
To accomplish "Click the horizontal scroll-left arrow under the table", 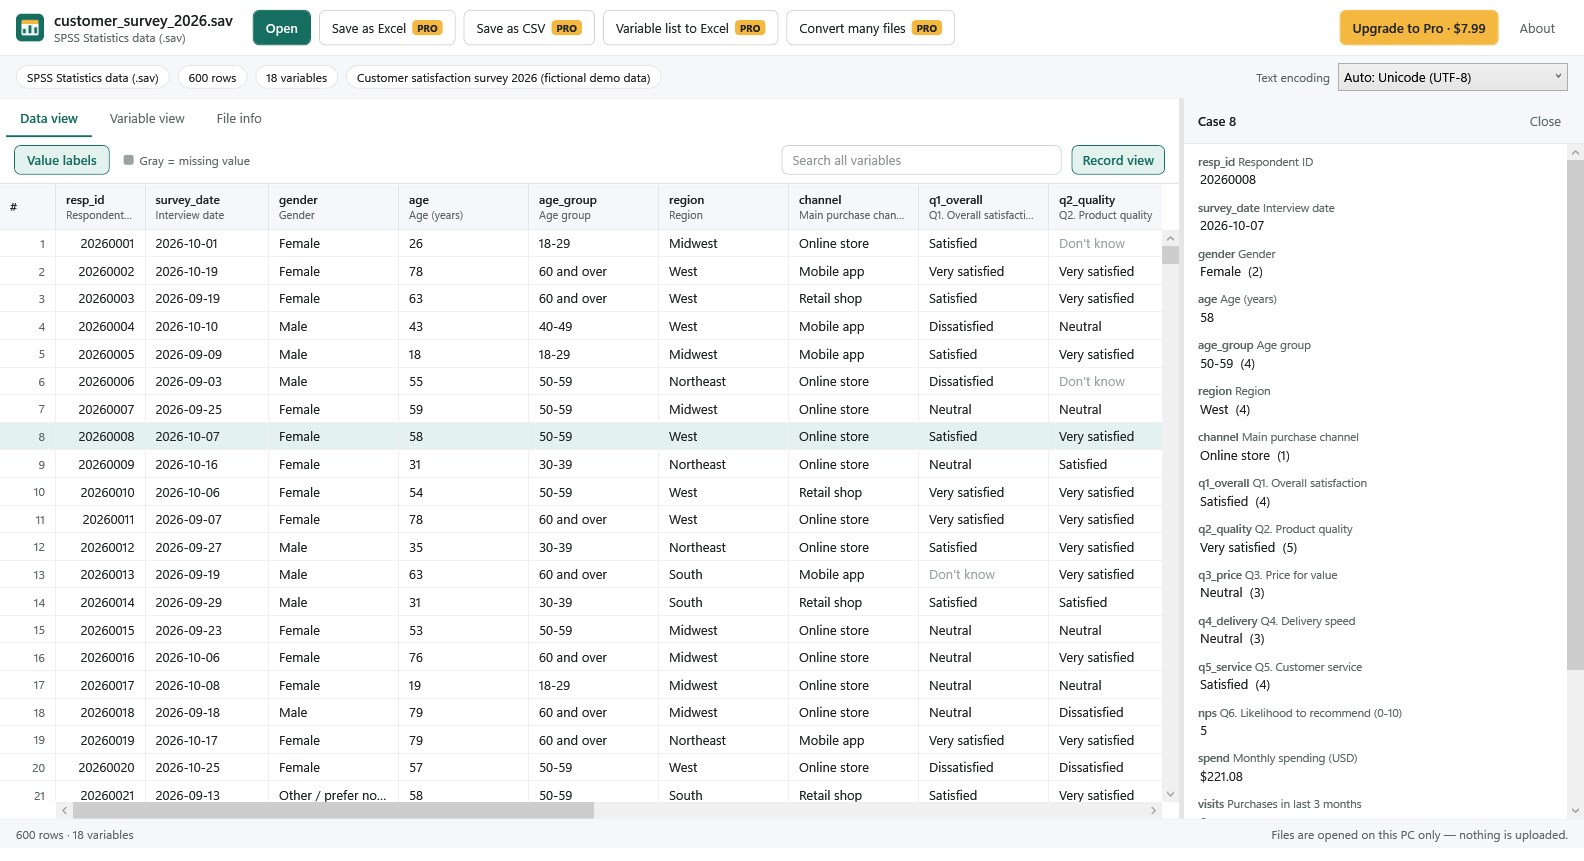I will coord(64,810).
